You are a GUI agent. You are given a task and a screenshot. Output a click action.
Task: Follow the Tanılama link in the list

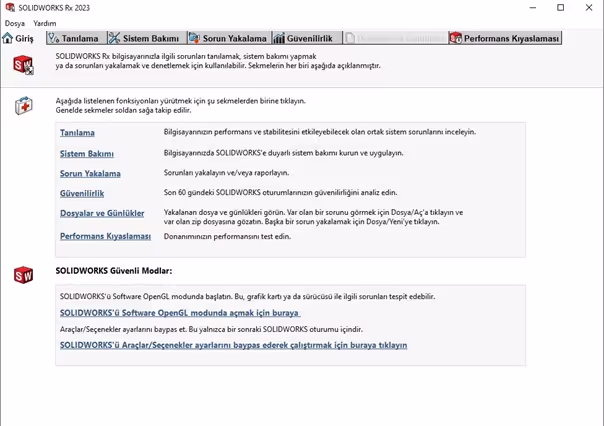77,132
